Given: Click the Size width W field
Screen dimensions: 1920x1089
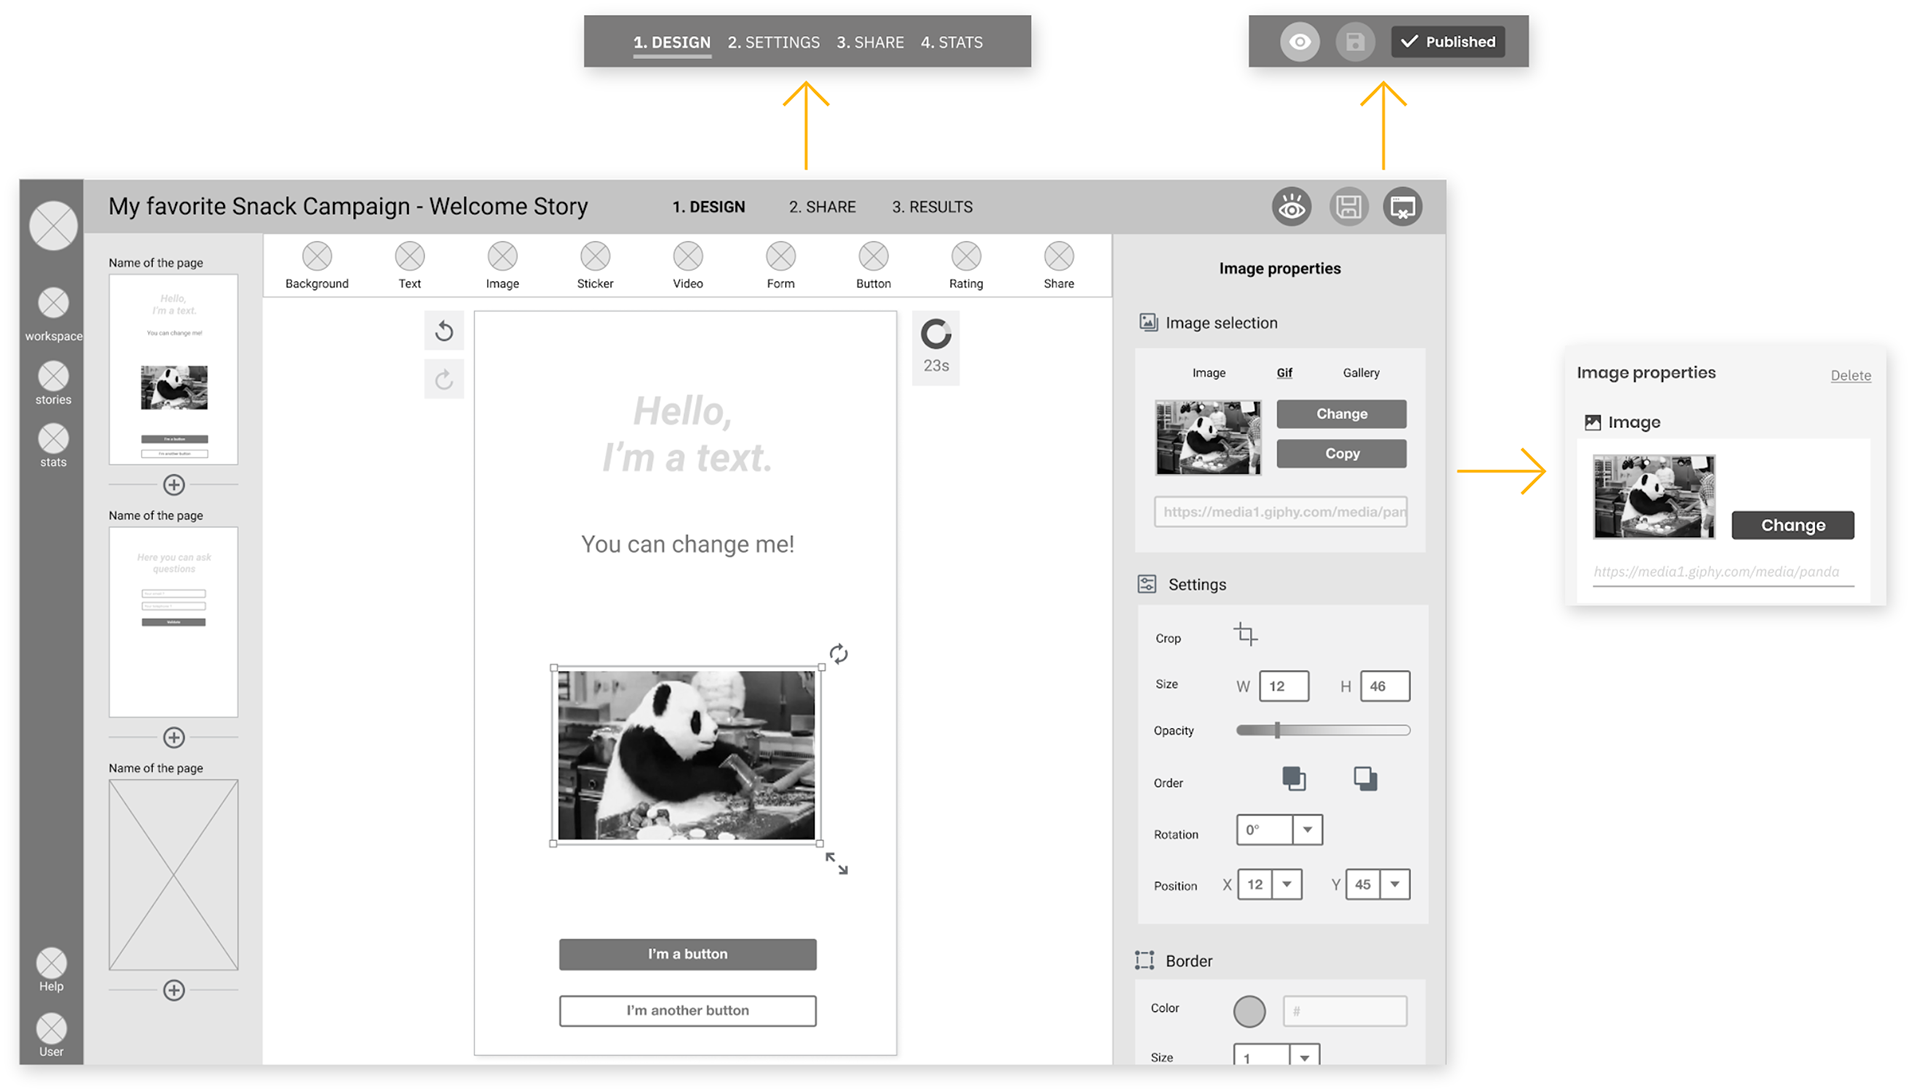Looking at the screenshot, I should [x=1284, y=686].
